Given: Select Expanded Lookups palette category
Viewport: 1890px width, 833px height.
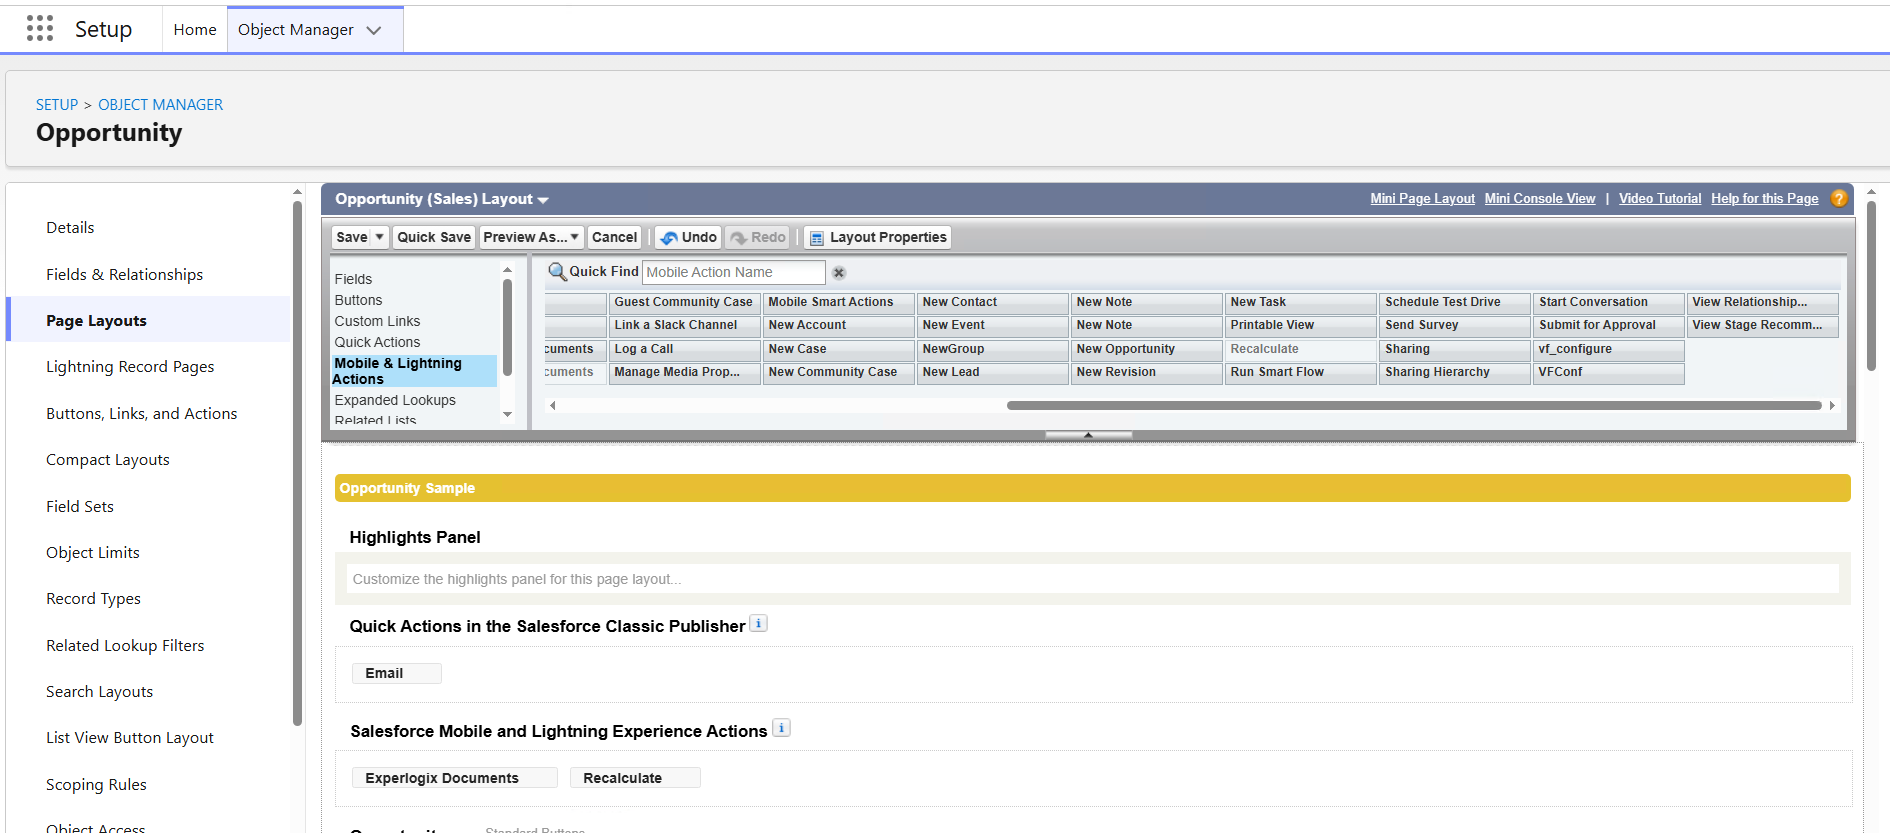Looking at the screenshot, I should pos(395,400).
